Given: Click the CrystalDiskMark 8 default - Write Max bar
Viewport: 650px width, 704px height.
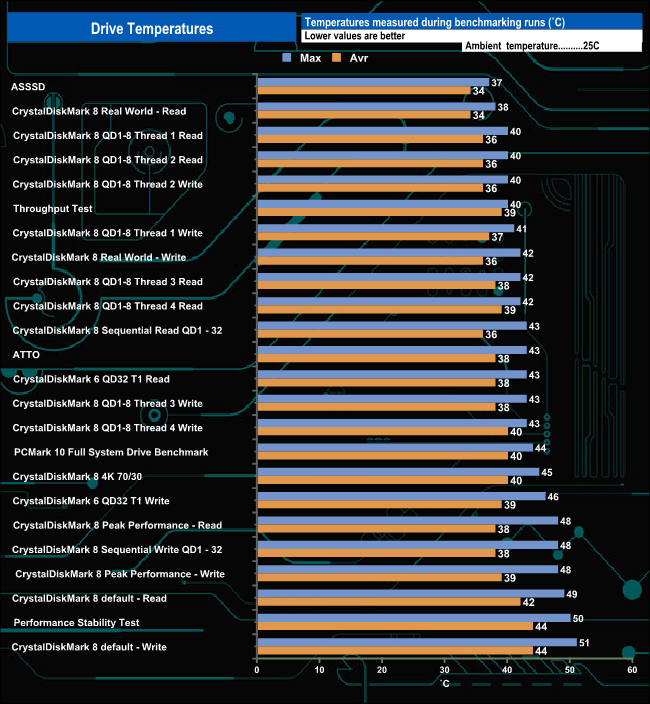Looking at the screenshot, I should [417, 642].
